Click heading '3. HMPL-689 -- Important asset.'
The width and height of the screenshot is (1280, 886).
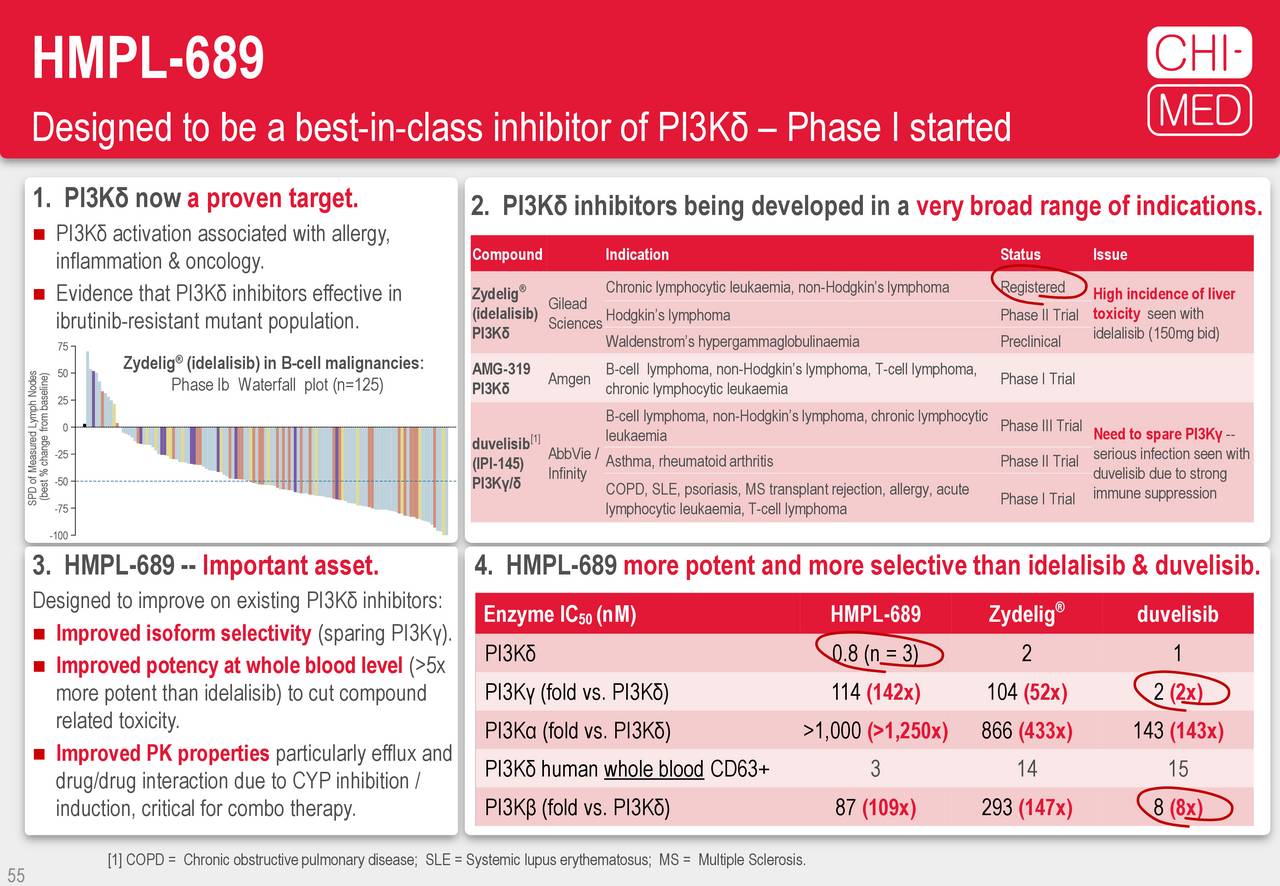coord(206,566)
